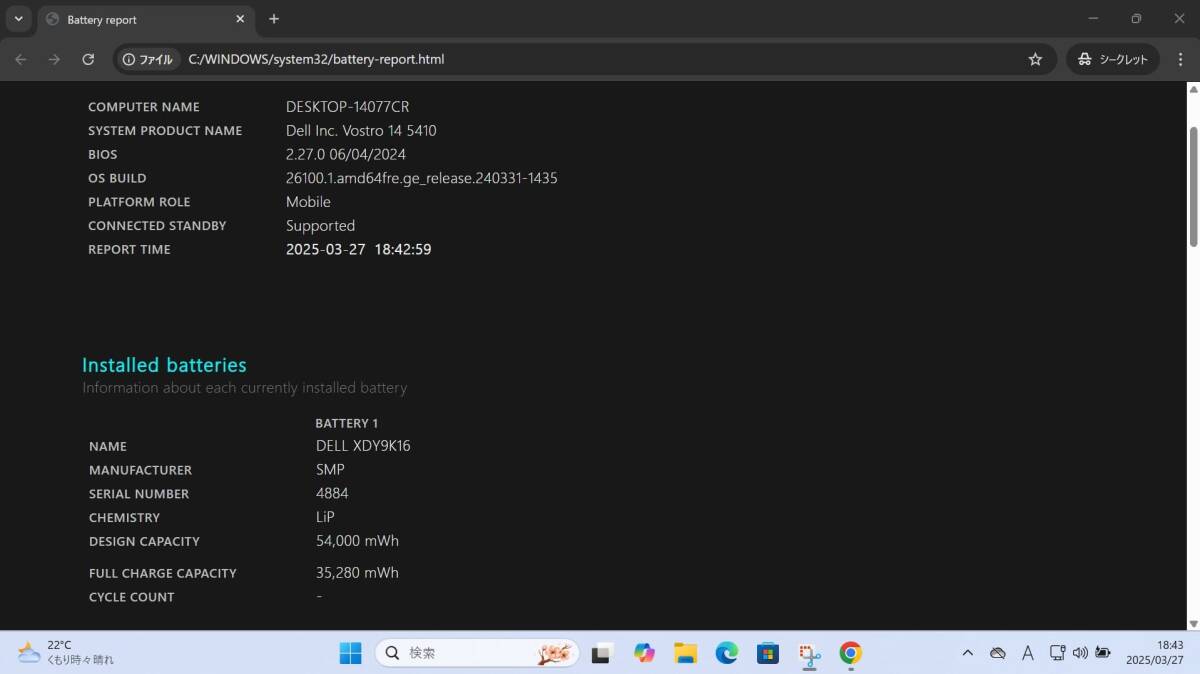
Task: Click the speaker volume tray icon
Action: coord(1080,653)
